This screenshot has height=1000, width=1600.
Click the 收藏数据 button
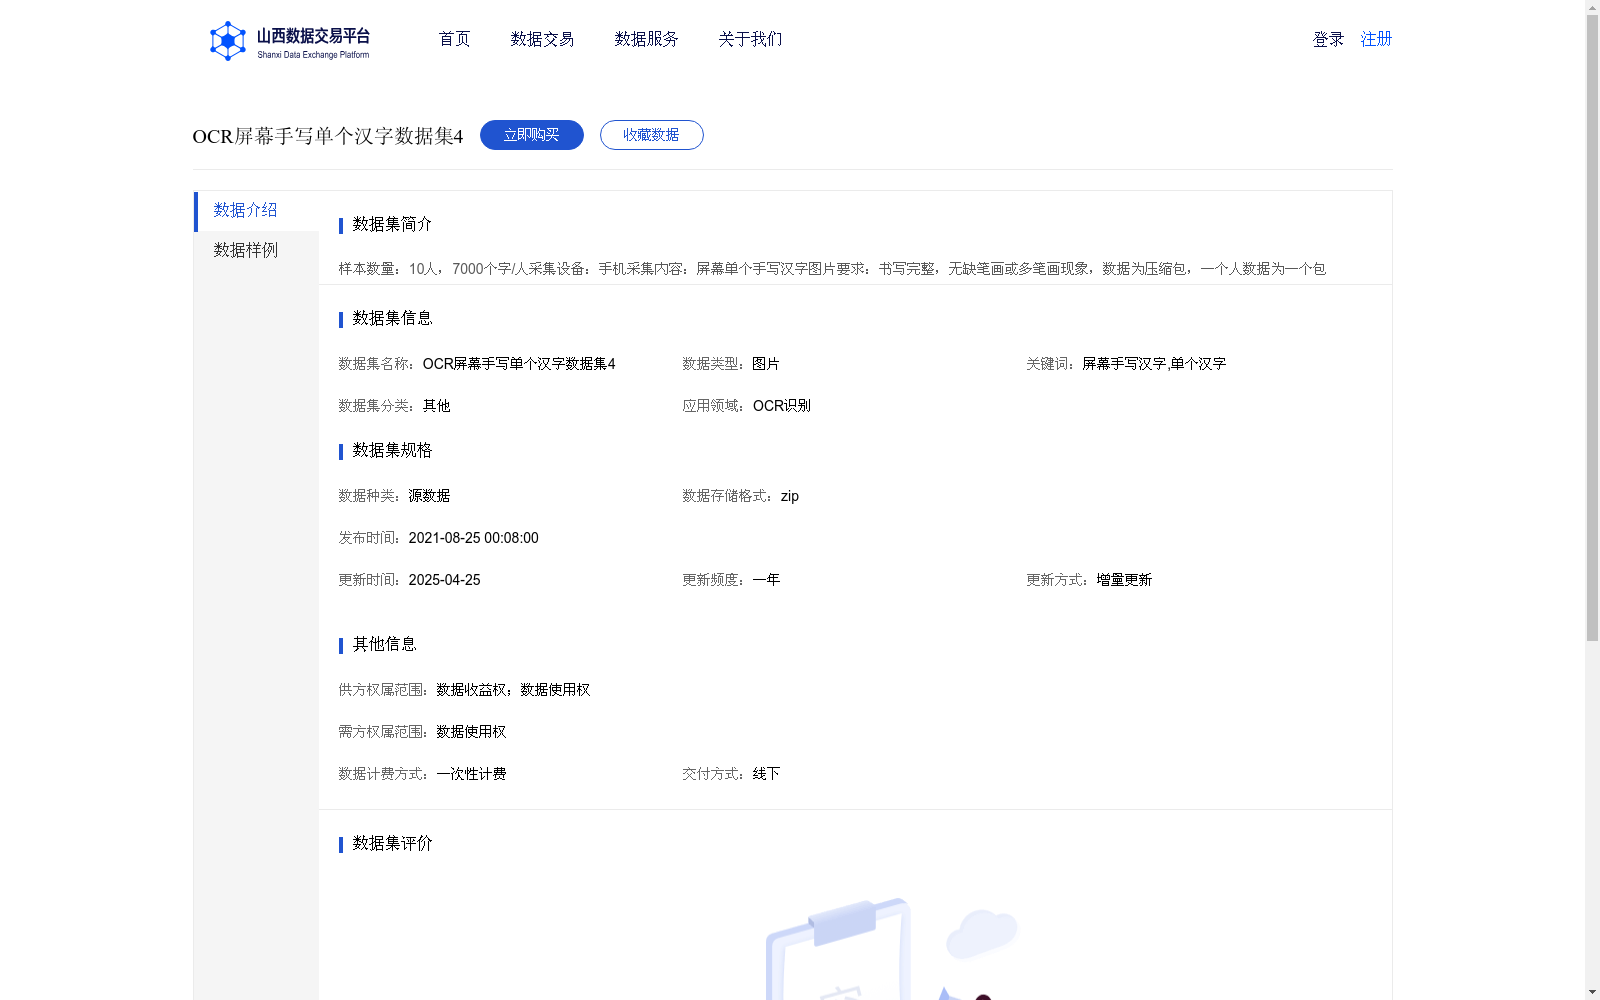click(652, 135)
